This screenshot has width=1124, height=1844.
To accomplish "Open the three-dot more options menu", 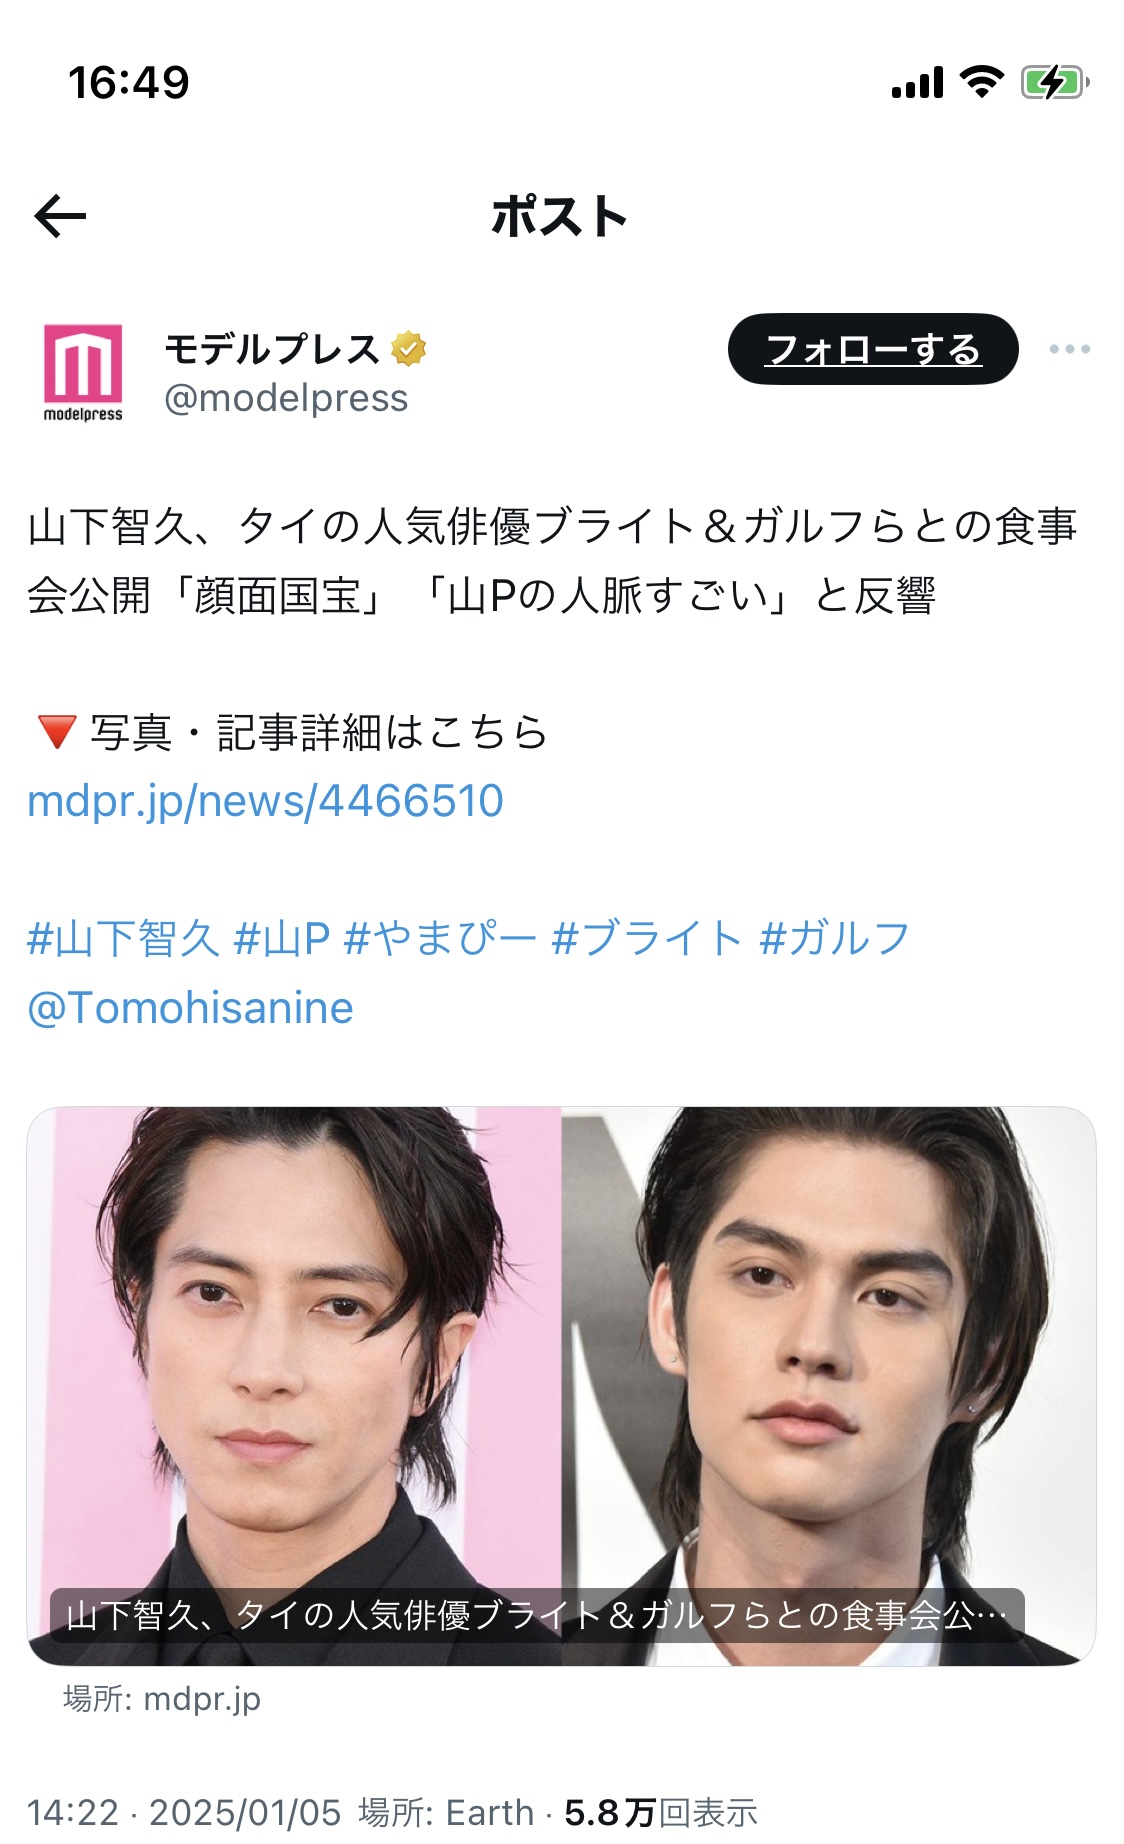I will 1069,349.
